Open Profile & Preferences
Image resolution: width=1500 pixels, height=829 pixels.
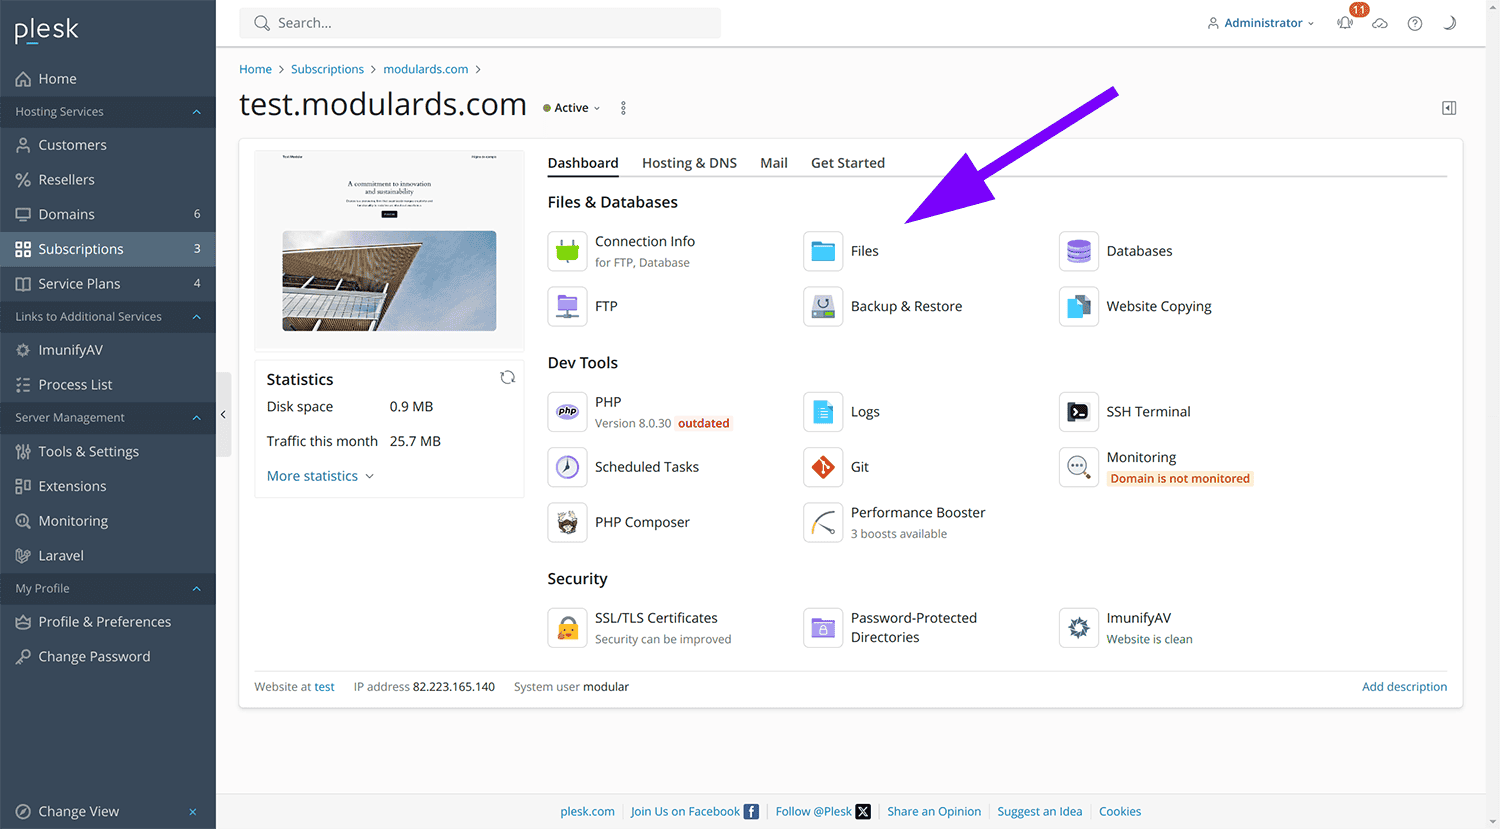[x=108, y=622]
